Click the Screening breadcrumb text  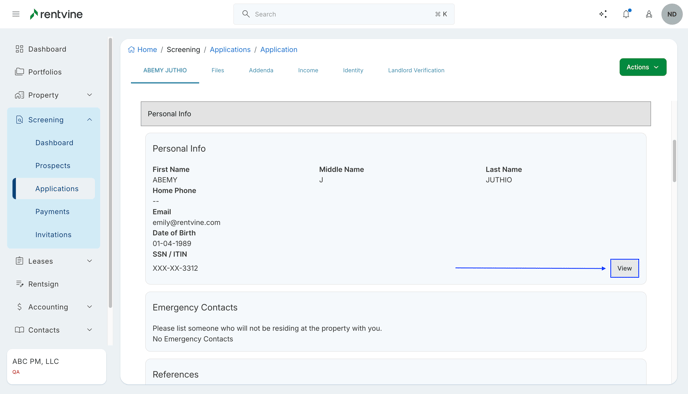click(183, 50)
